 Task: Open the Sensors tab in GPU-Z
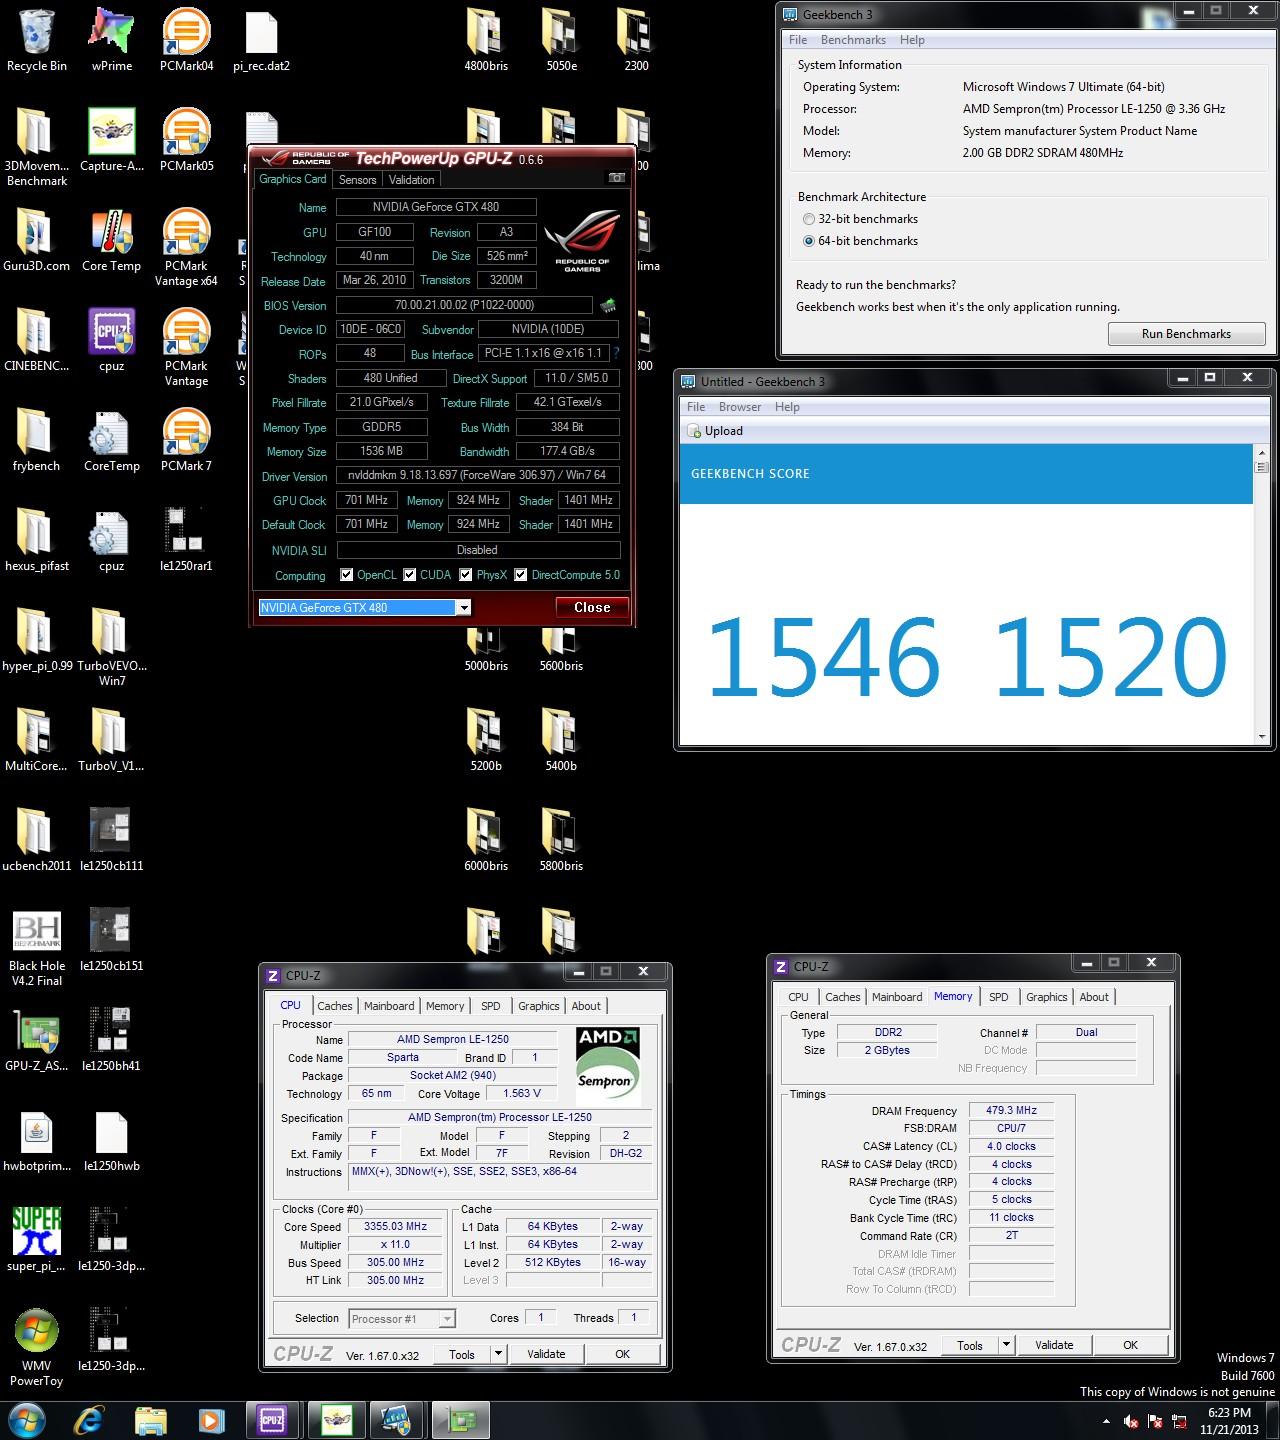point(357,180)
